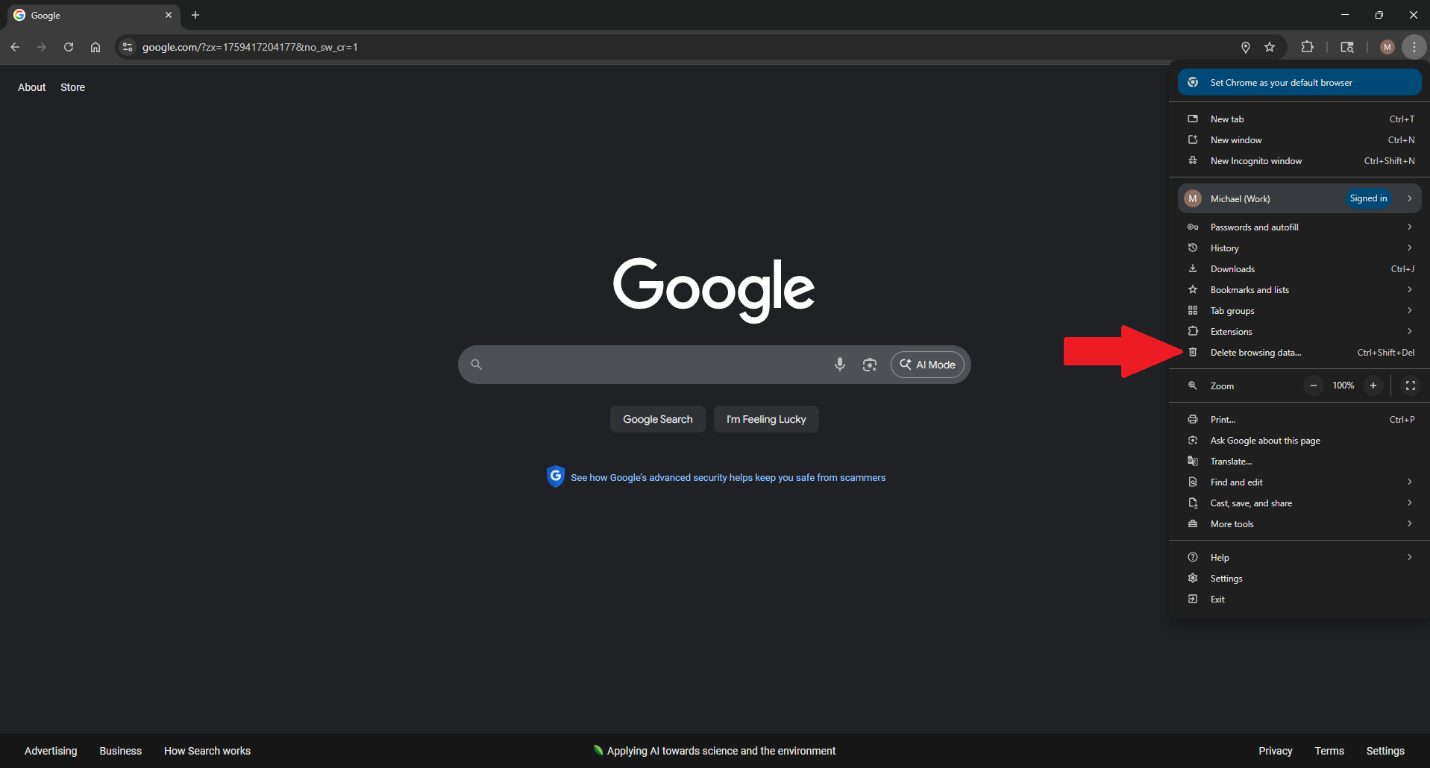Open the Advertising footer link
This screenshot has width=1430, height=768.
click(51, 751)
